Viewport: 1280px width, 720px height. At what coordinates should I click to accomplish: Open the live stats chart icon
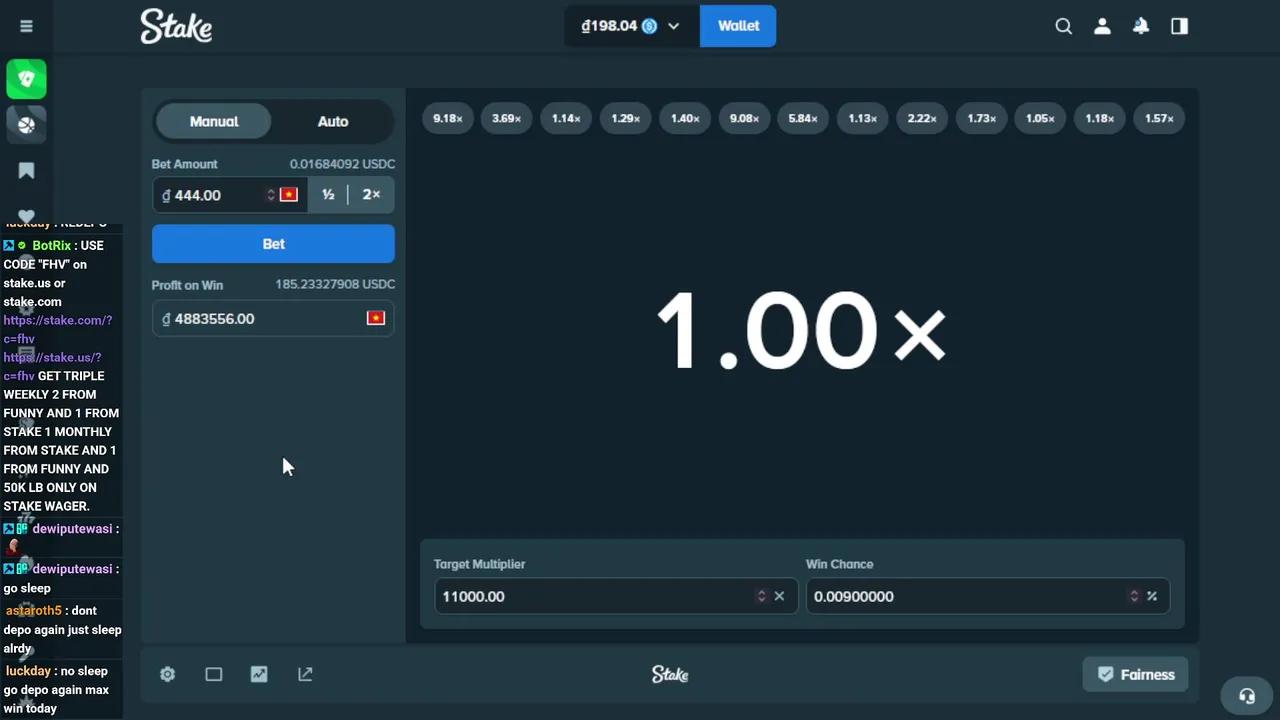259,675
